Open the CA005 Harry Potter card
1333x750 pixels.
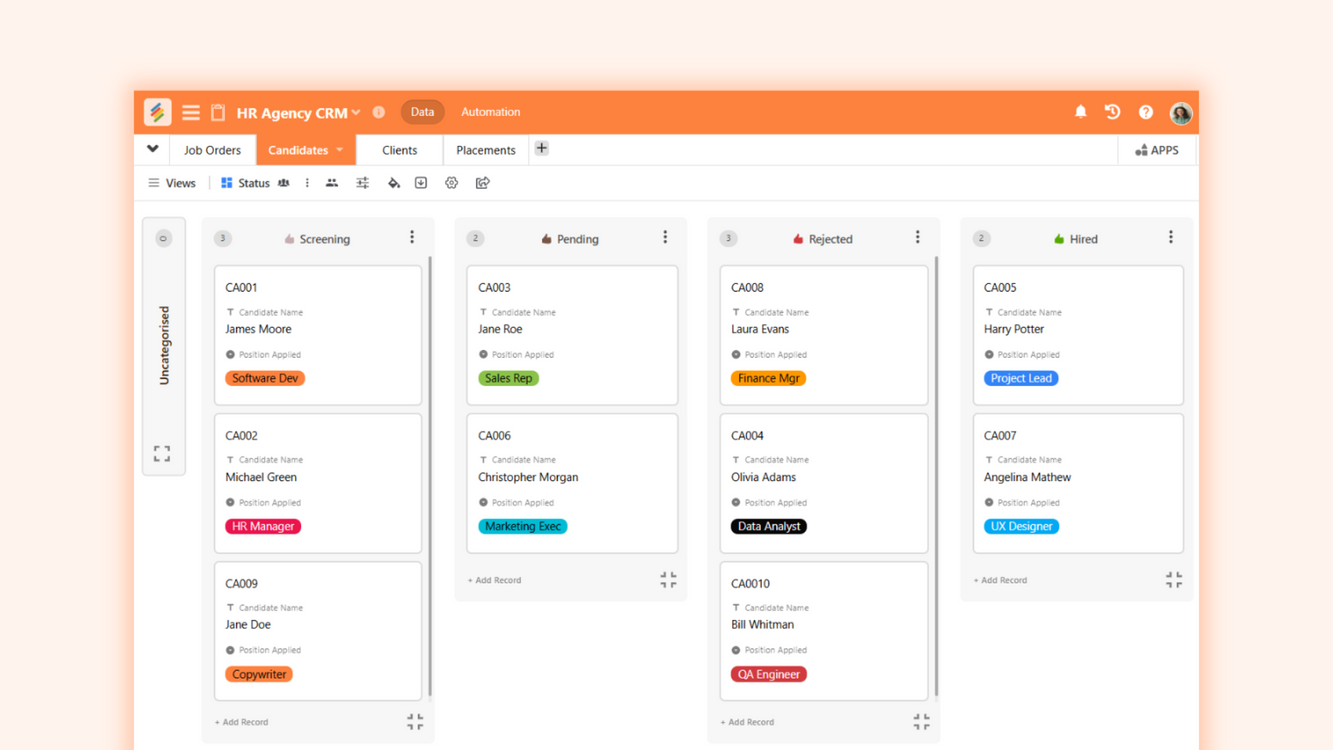pyautogui.click(x=1078, y=335)
